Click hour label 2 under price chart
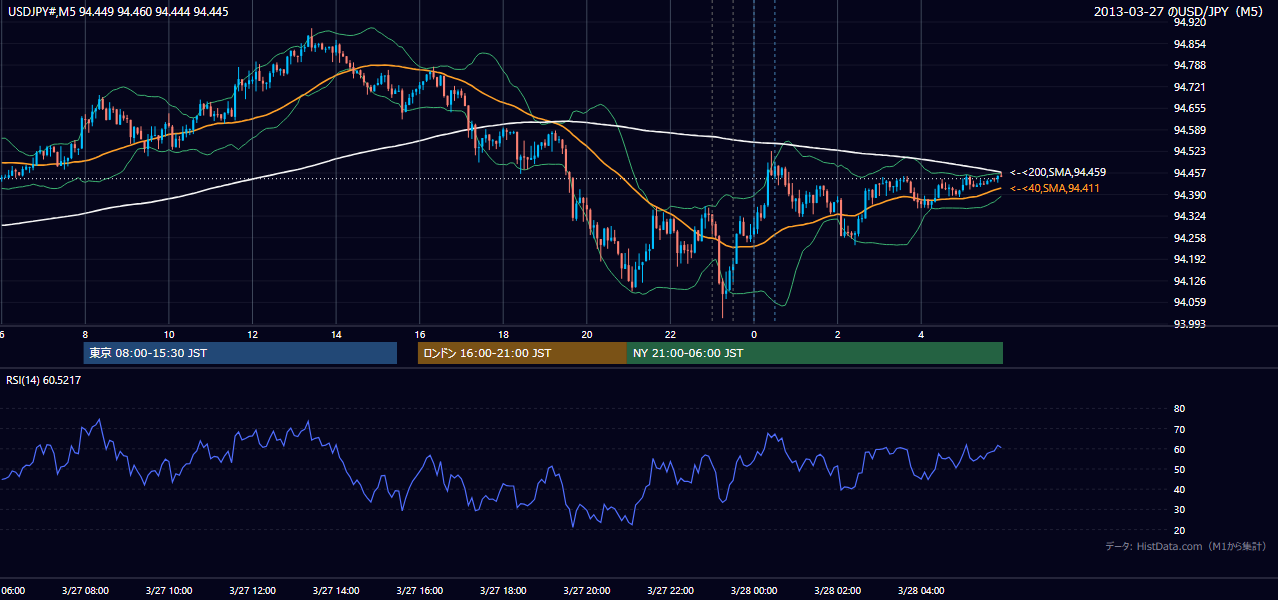 point(837,334)
